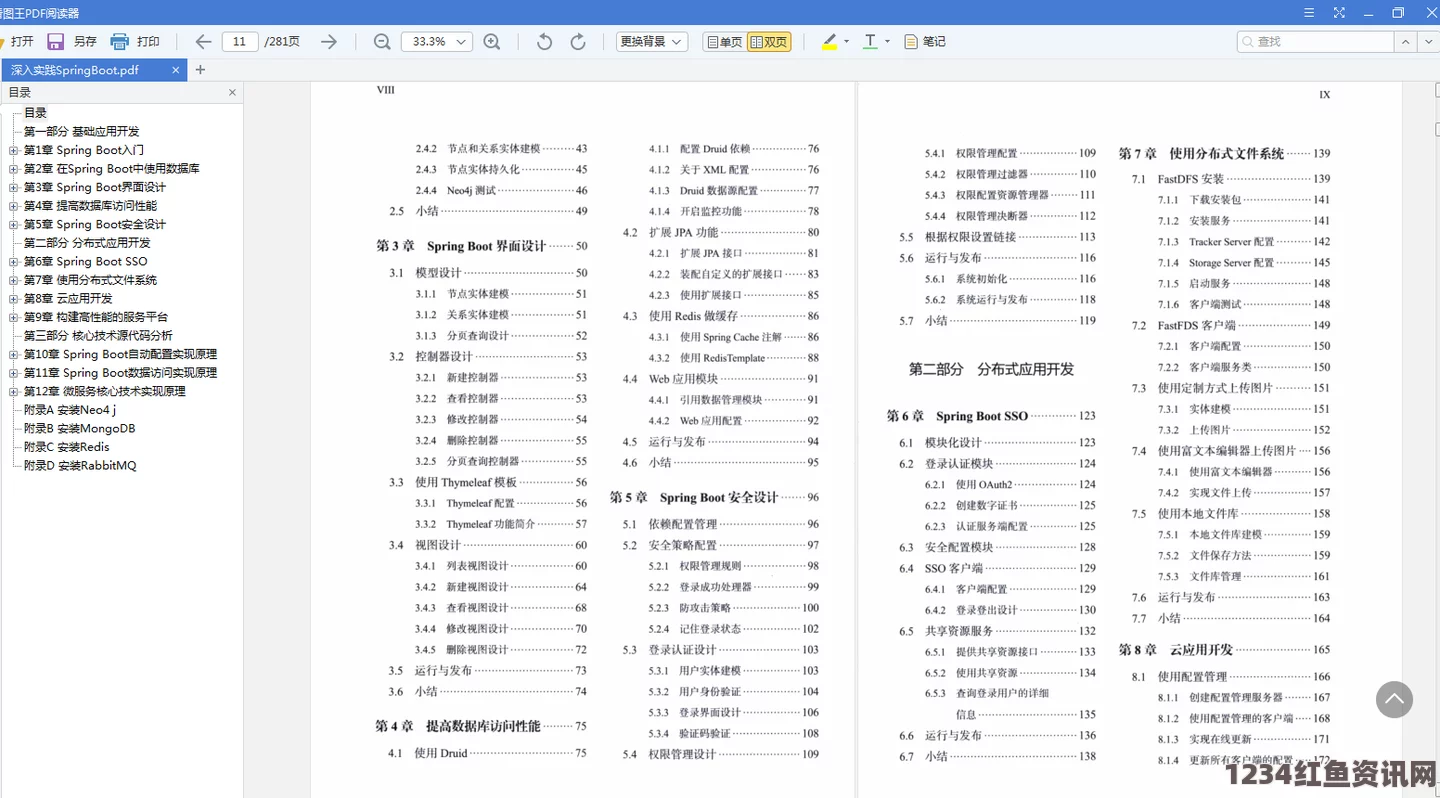
Task: Rotate page clockwise
Action: [x=578, y=41]
